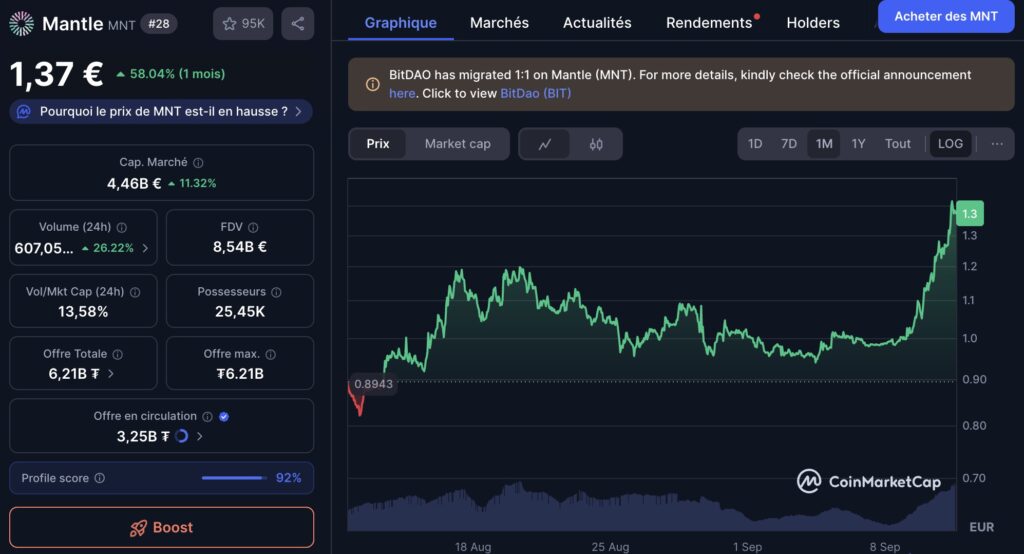Open the chart more options ellipsis

(997, 144)
